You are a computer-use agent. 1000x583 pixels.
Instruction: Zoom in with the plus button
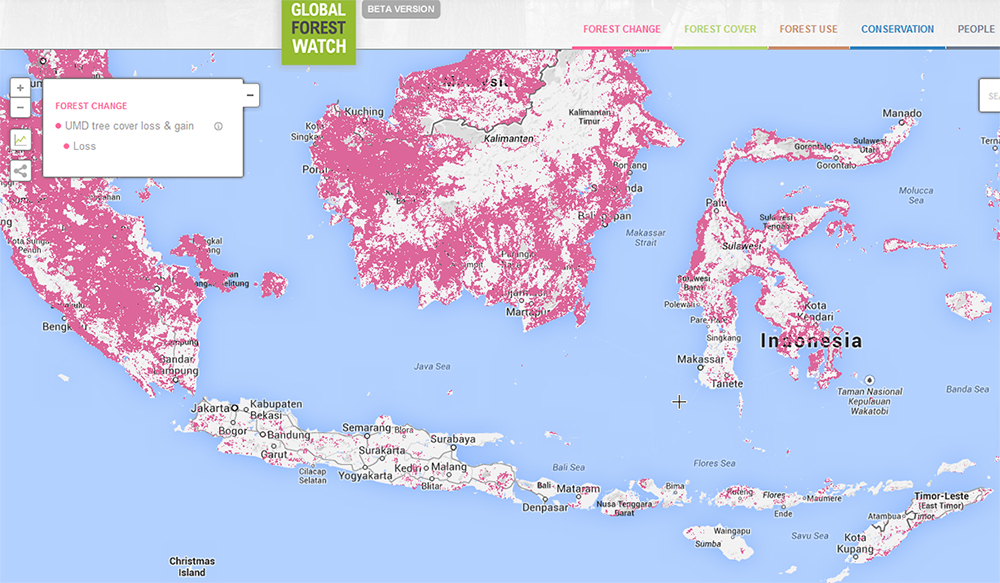click(x=20, y=88)
